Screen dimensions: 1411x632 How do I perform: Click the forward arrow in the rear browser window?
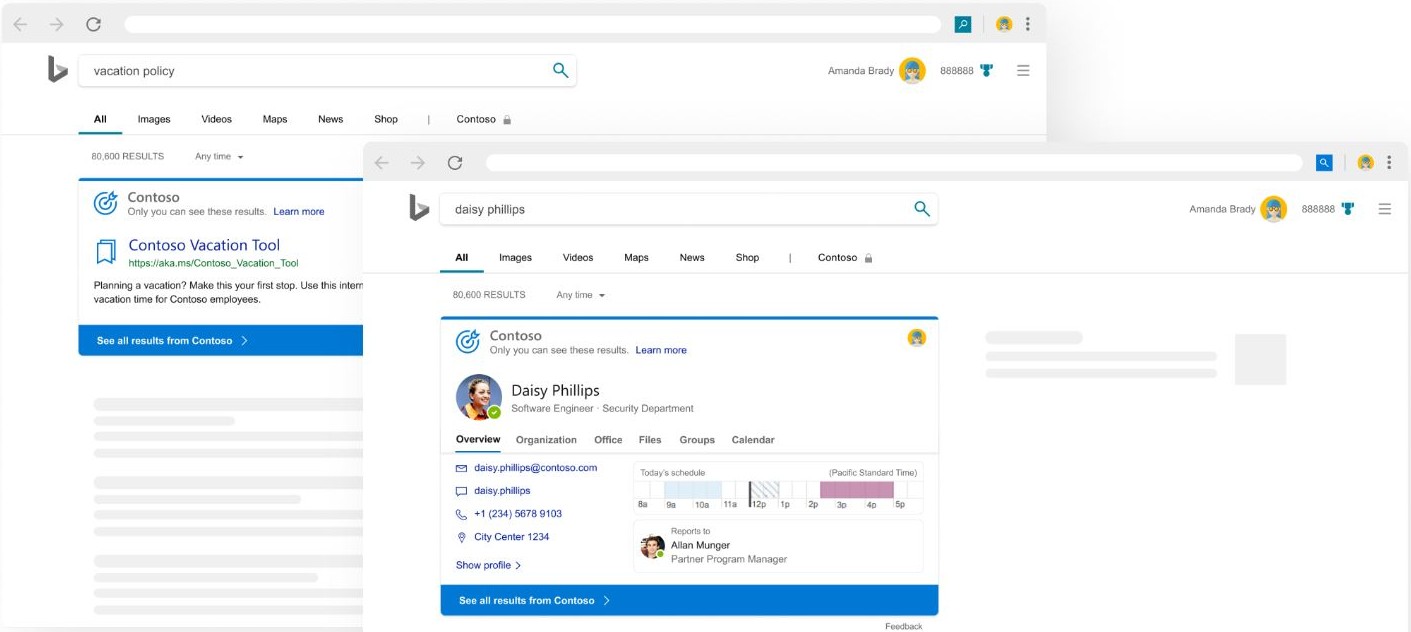(56, 24)
